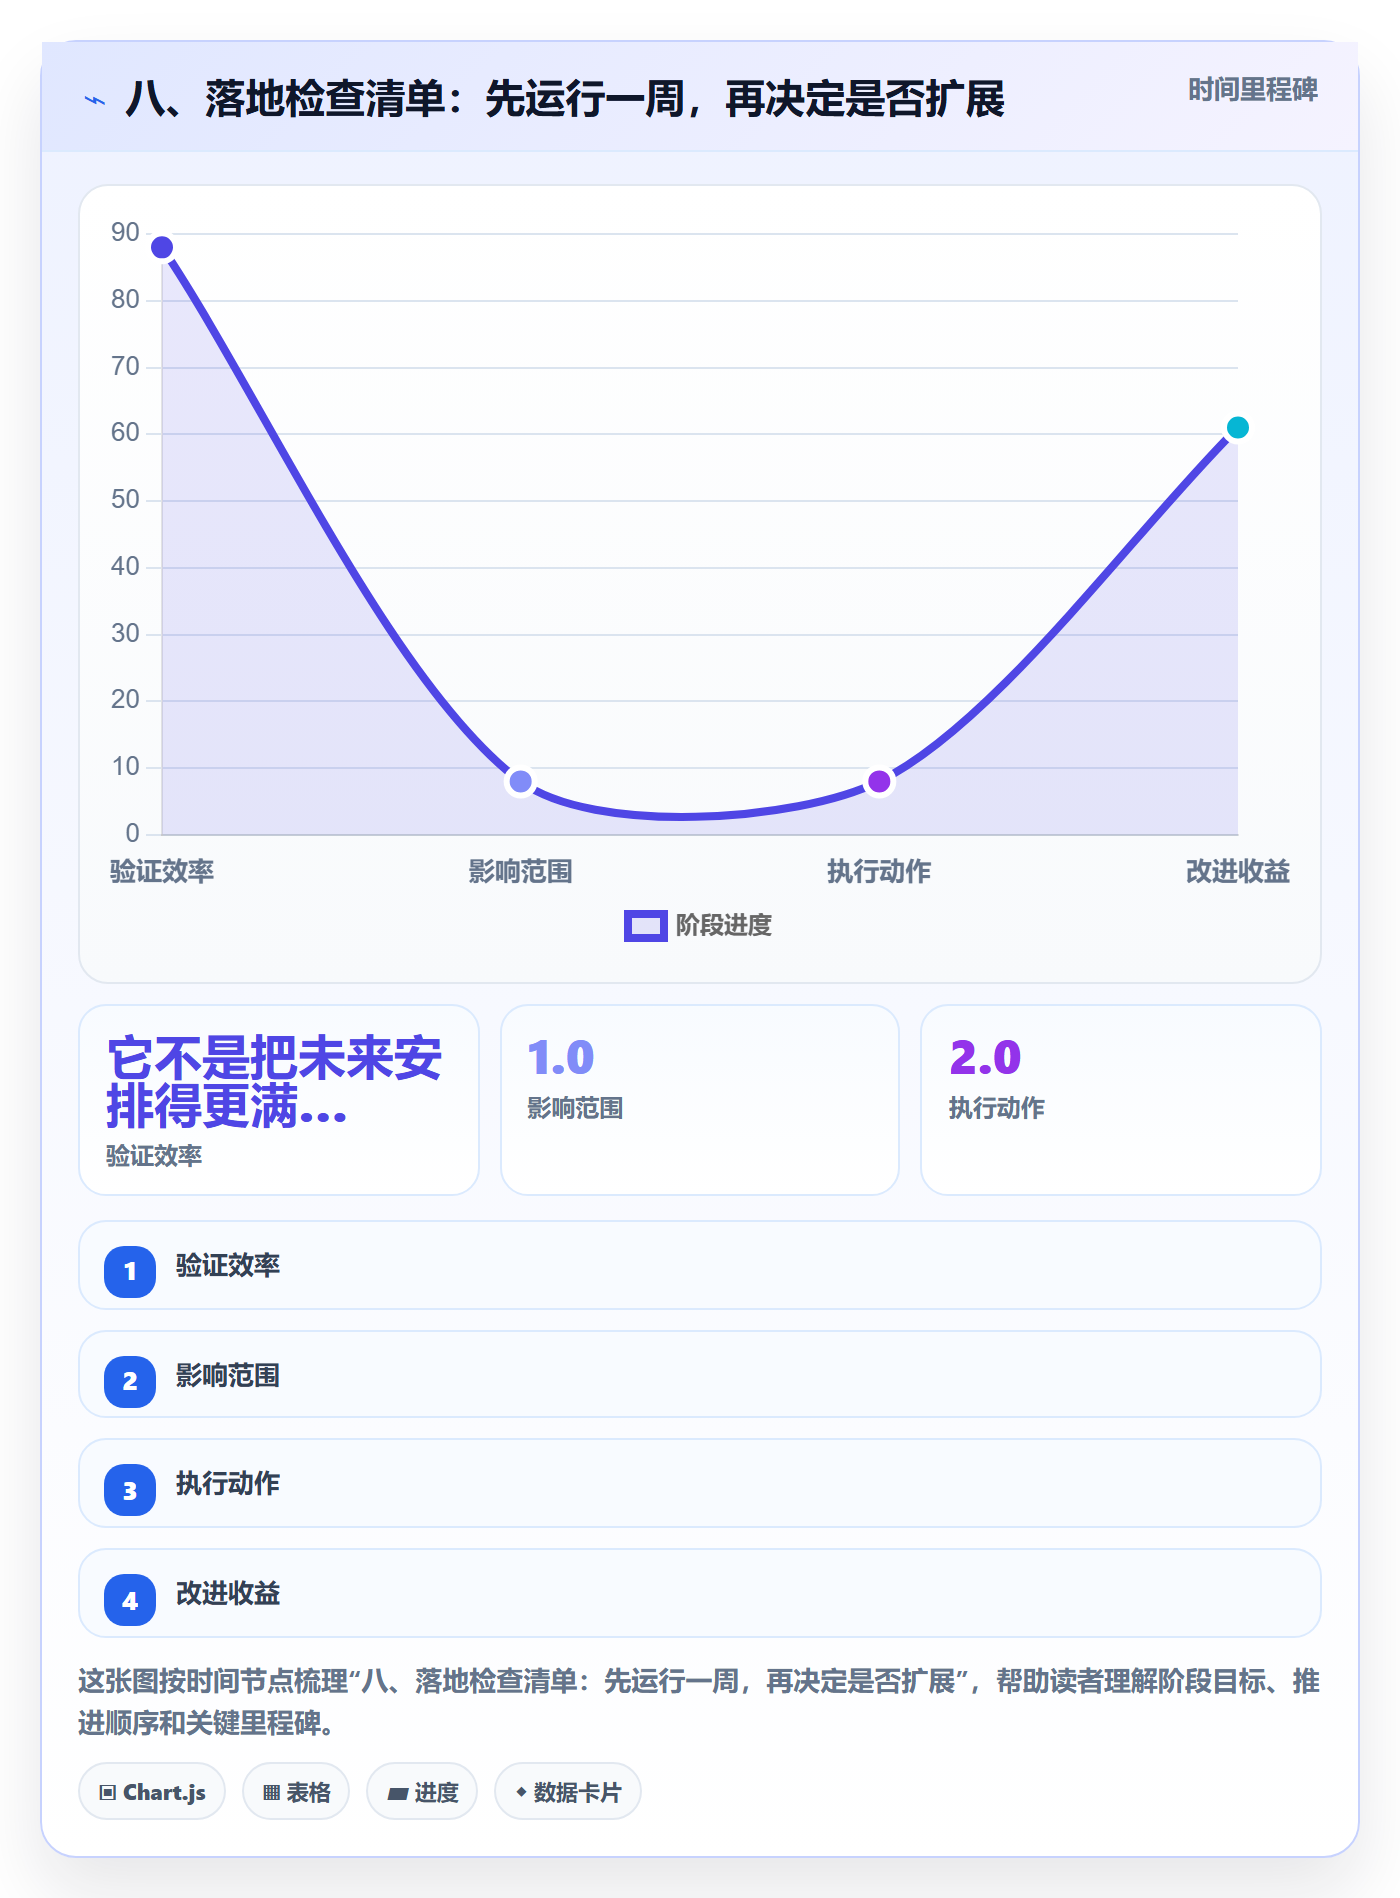The height and width of the screenshot is (1898, 1400).
Task: Click the 90 y-axis value
Action: 125,232
